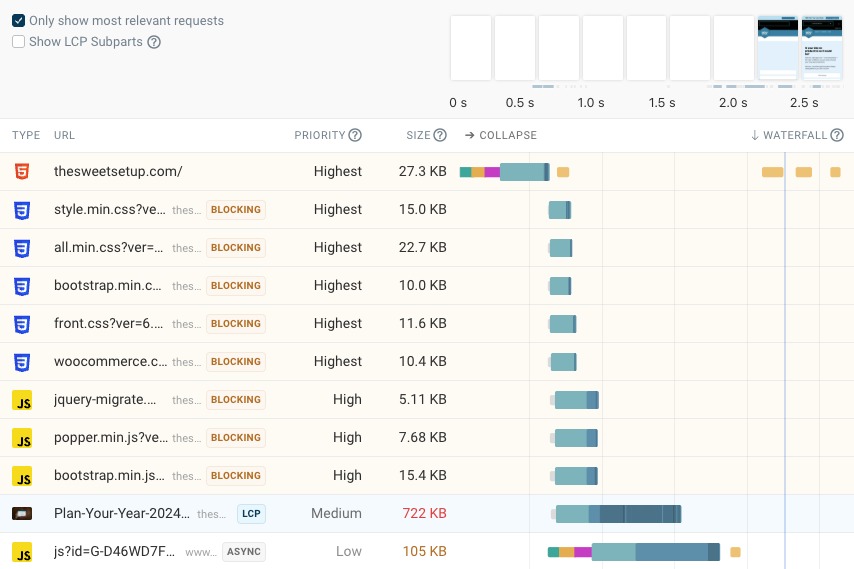854x569 pixels.
Task: Open jquery-migrate request details
Action: (105, 400)
